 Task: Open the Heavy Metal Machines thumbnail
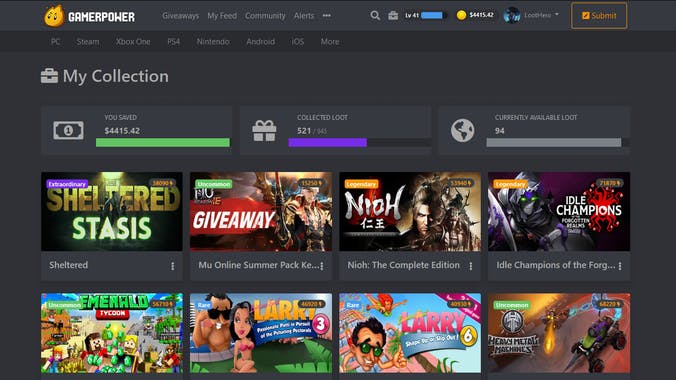click(559, 333)
